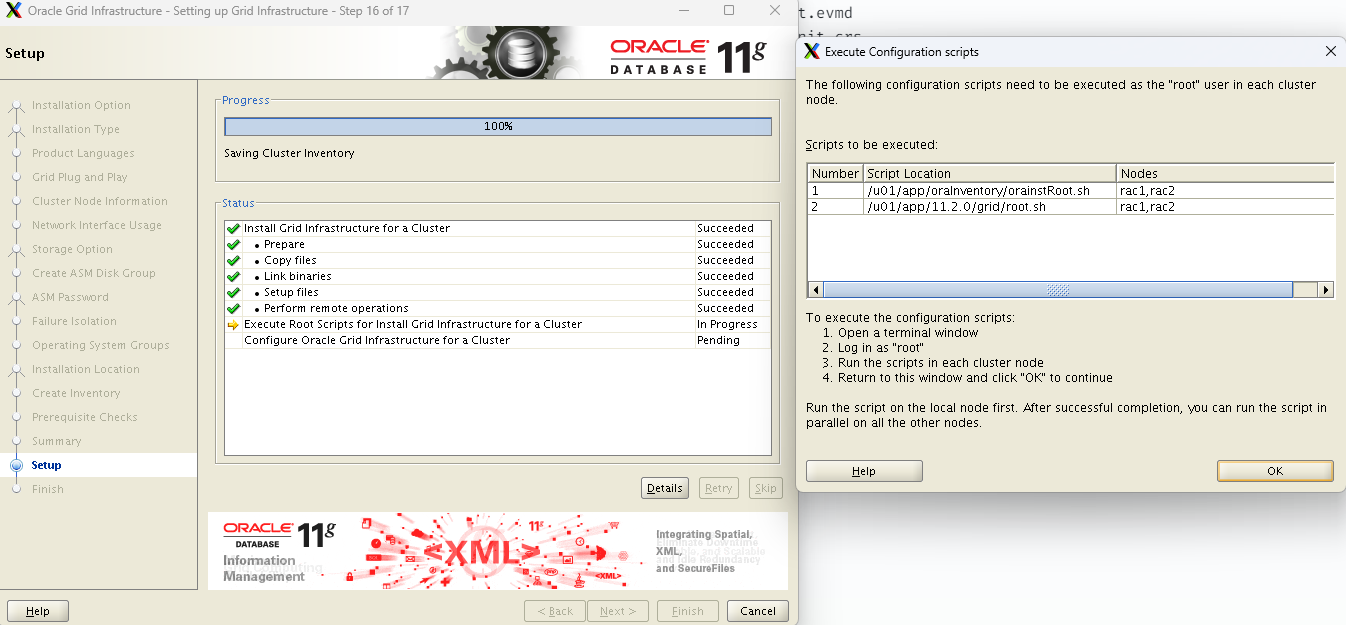Select /u01/app/11.2.0/grid/root.sh script cell
Viewport: 1346px width, 625px height.
(990, 206)
